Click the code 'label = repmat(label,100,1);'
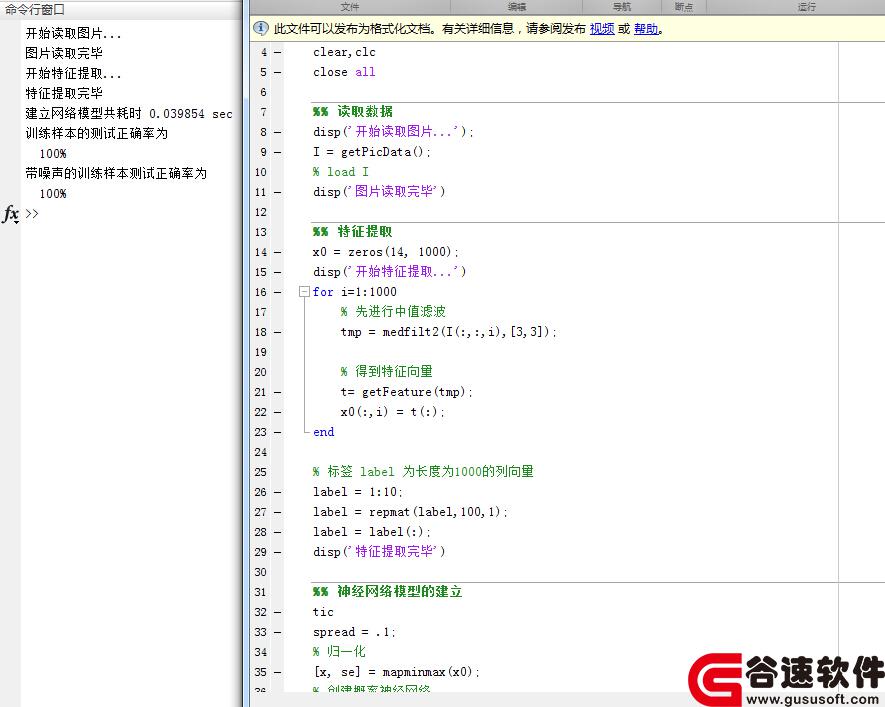 pos(410,512)
